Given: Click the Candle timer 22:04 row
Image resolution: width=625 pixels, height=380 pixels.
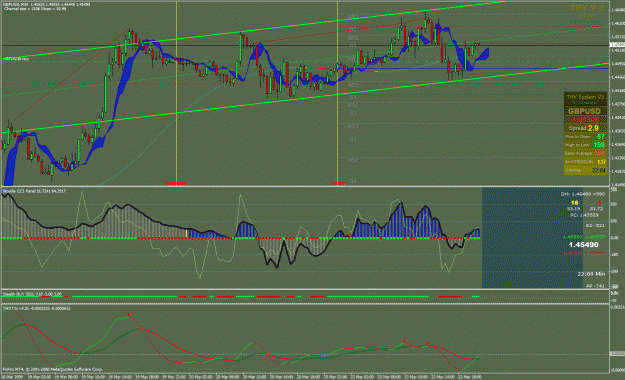Looking at the screenshot, I should pyautogui.click(x=585, y=170).
